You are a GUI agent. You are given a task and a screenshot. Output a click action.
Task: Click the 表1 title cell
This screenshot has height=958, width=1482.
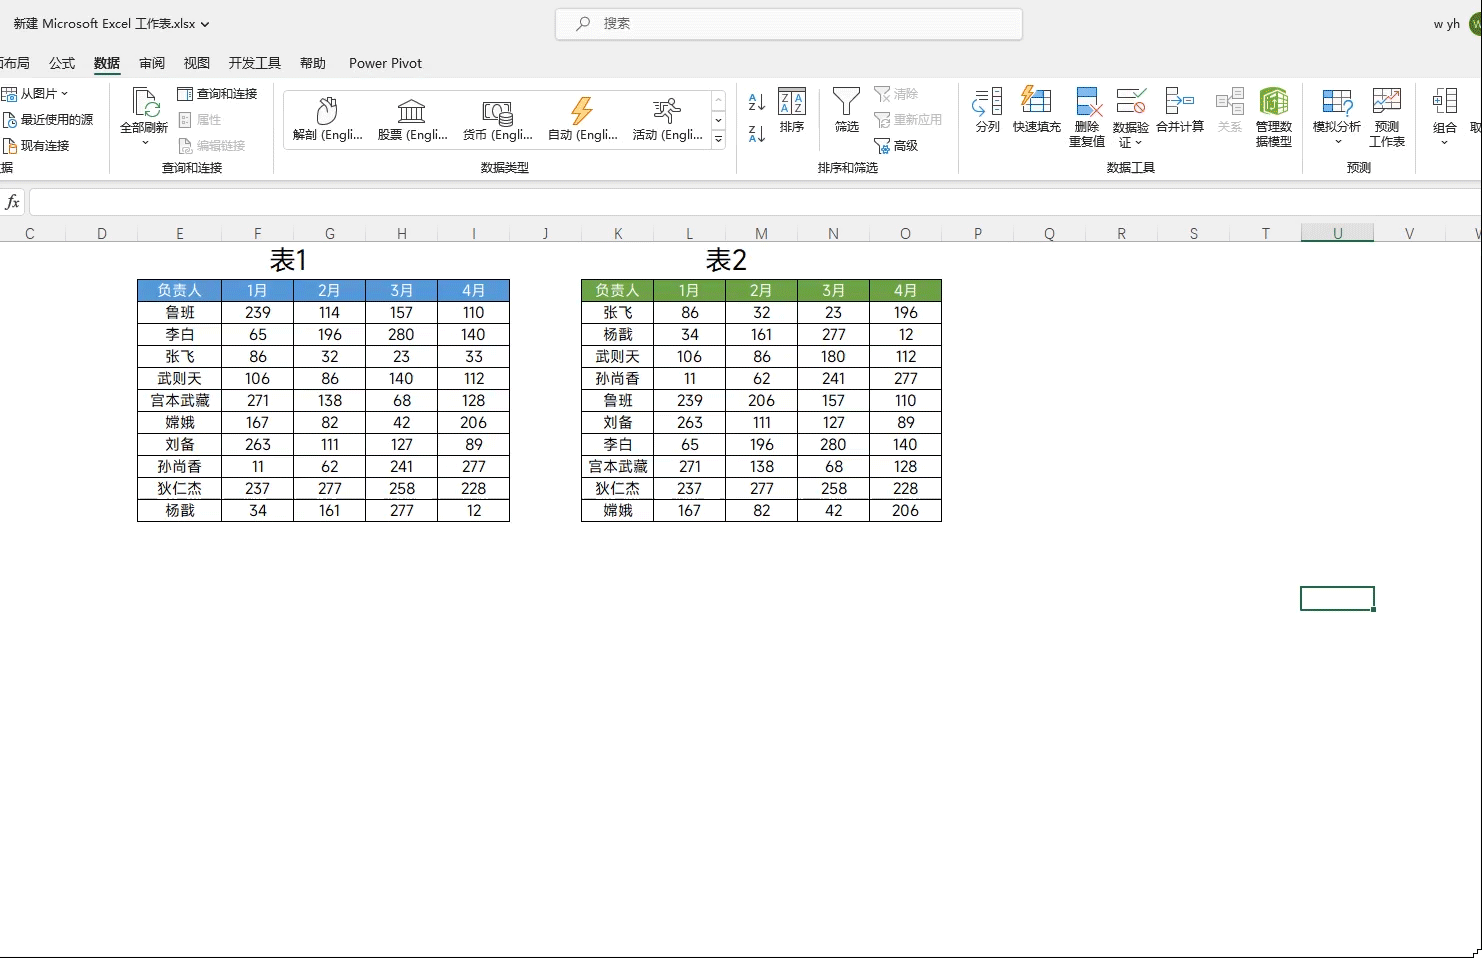coord(288,260)
